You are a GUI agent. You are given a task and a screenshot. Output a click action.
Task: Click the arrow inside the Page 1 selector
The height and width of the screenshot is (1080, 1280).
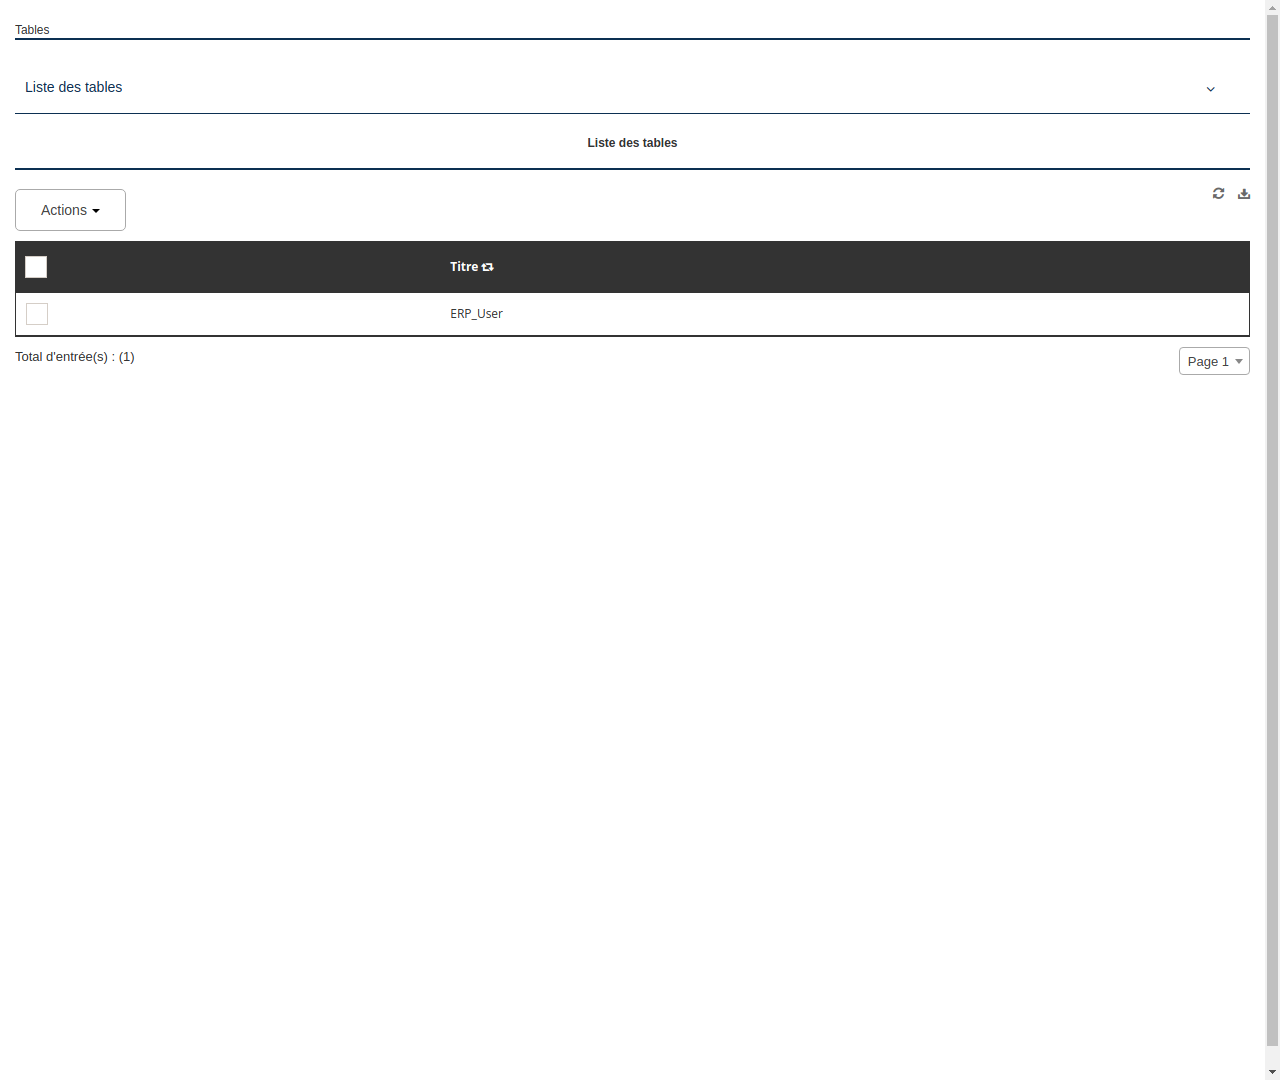click(1240, 361)
